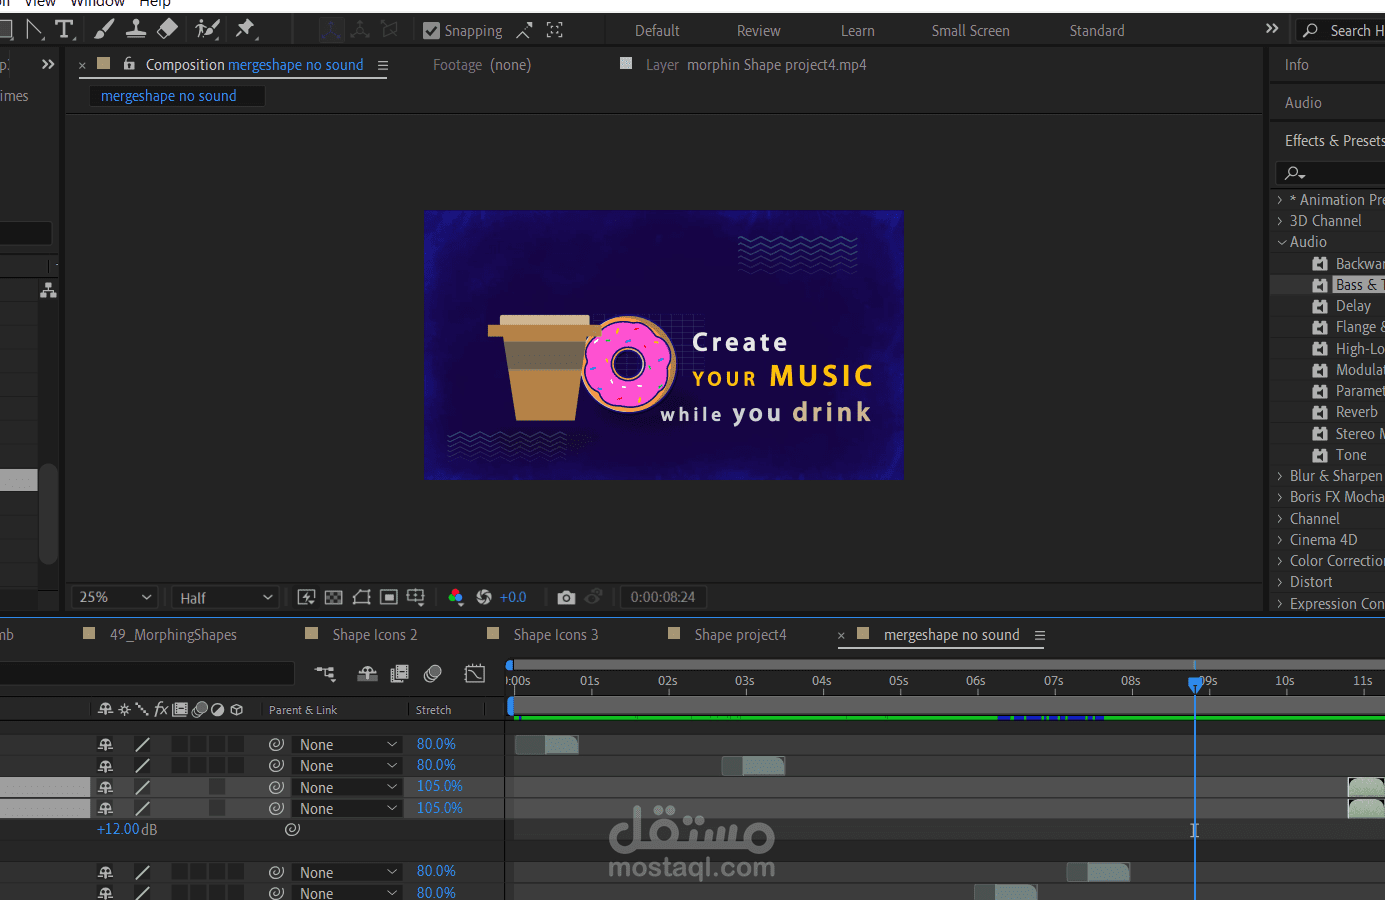
Task: Open the Graph Editor in the timeline
Action: [x=475, y=674]
